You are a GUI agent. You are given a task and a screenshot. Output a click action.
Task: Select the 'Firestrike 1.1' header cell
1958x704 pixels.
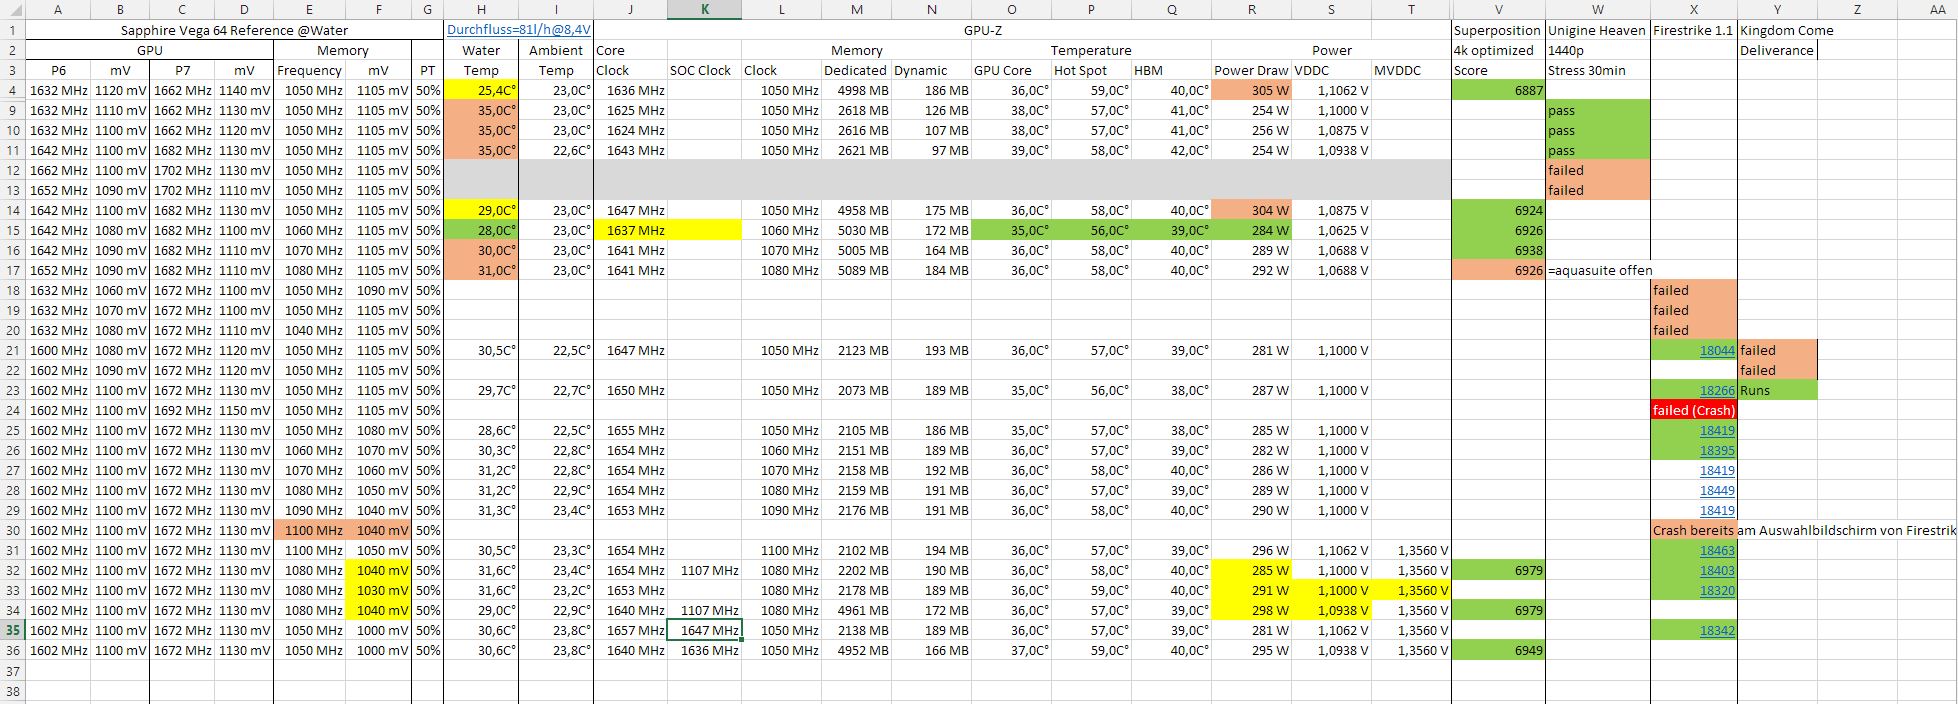pyautogui.click(x=1693, y=30)
